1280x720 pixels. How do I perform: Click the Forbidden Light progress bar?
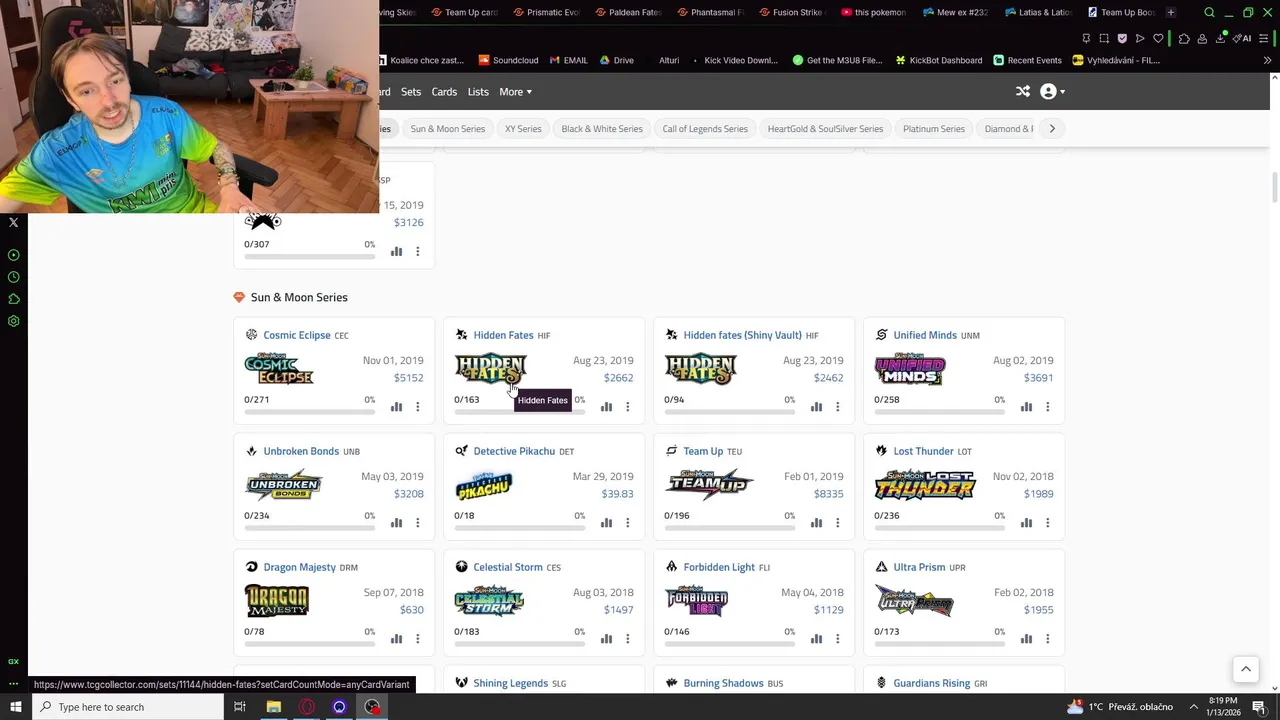click(x=729, y=643)
